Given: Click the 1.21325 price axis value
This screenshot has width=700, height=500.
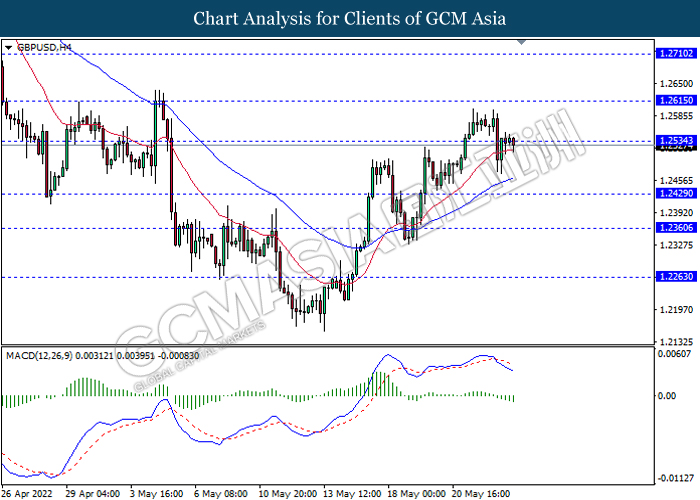Looking at the screenshot, I should [x=676, y=342].
